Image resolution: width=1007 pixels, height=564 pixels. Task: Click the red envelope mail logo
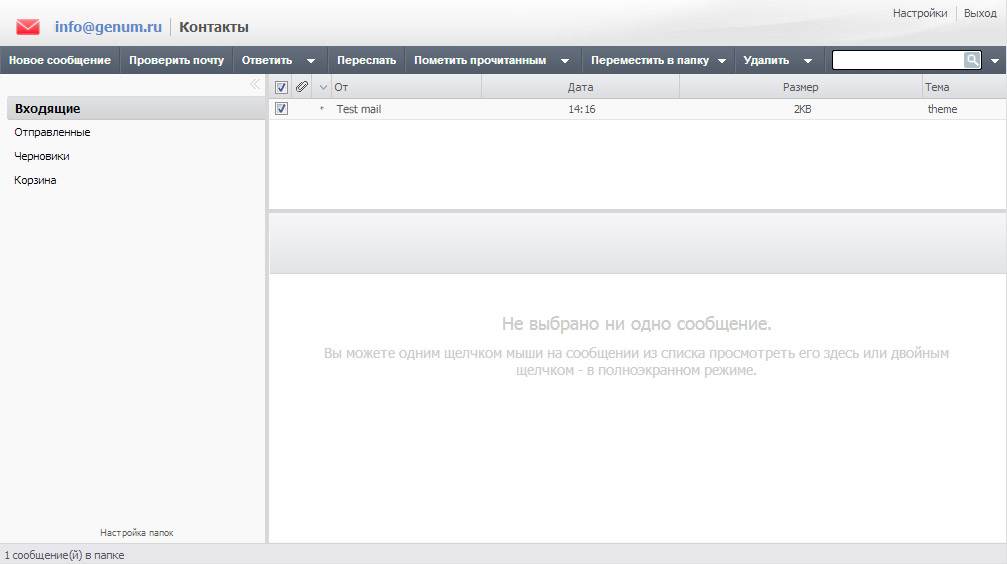click(x=28, y=27)
